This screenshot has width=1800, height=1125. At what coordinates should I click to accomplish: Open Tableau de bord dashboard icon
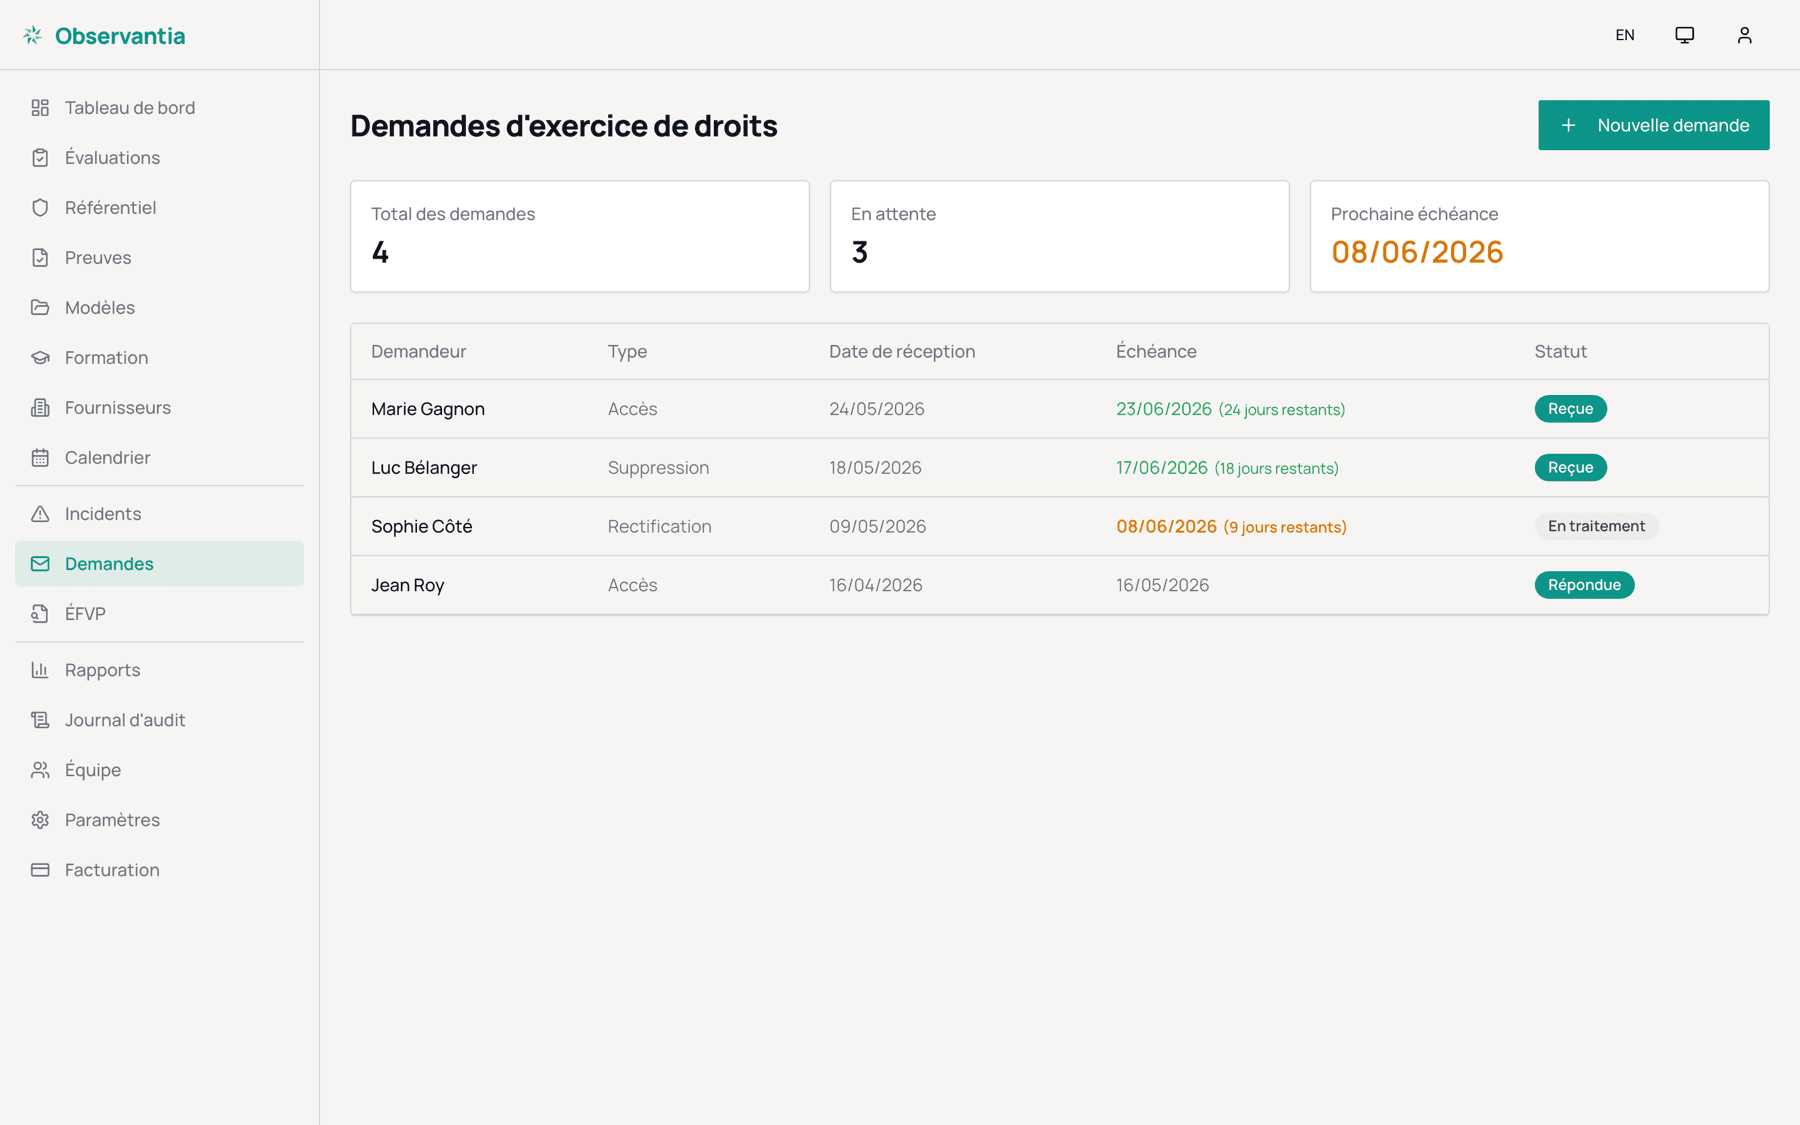coord(40,108)
